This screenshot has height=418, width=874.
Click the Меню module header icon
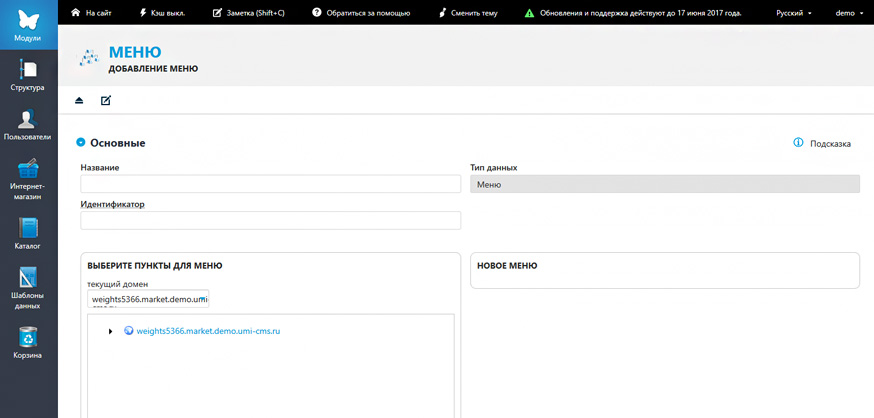87,58
